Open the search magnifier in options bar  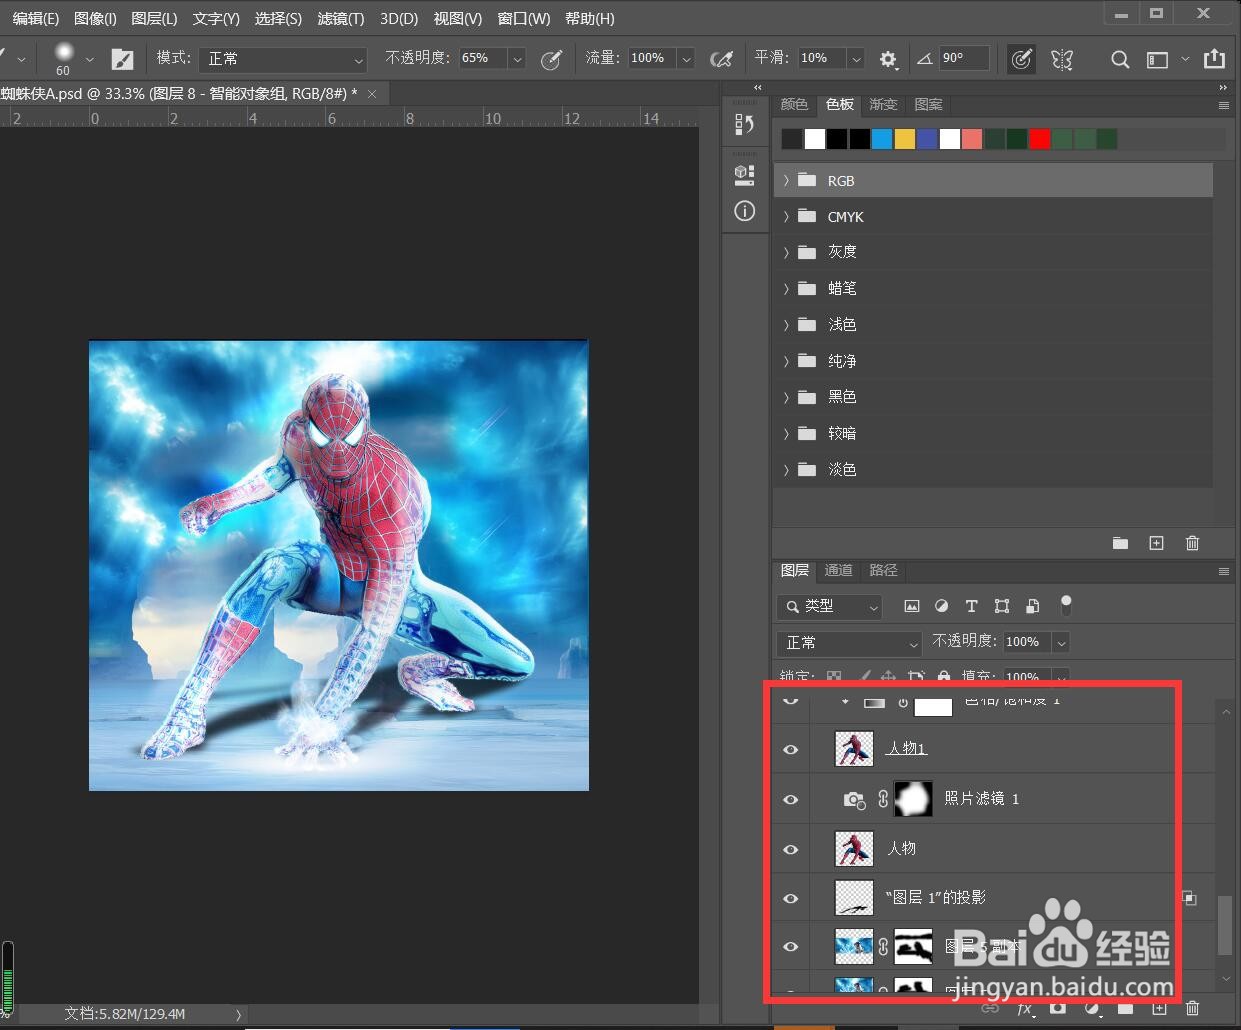[x=1120, y=59]
